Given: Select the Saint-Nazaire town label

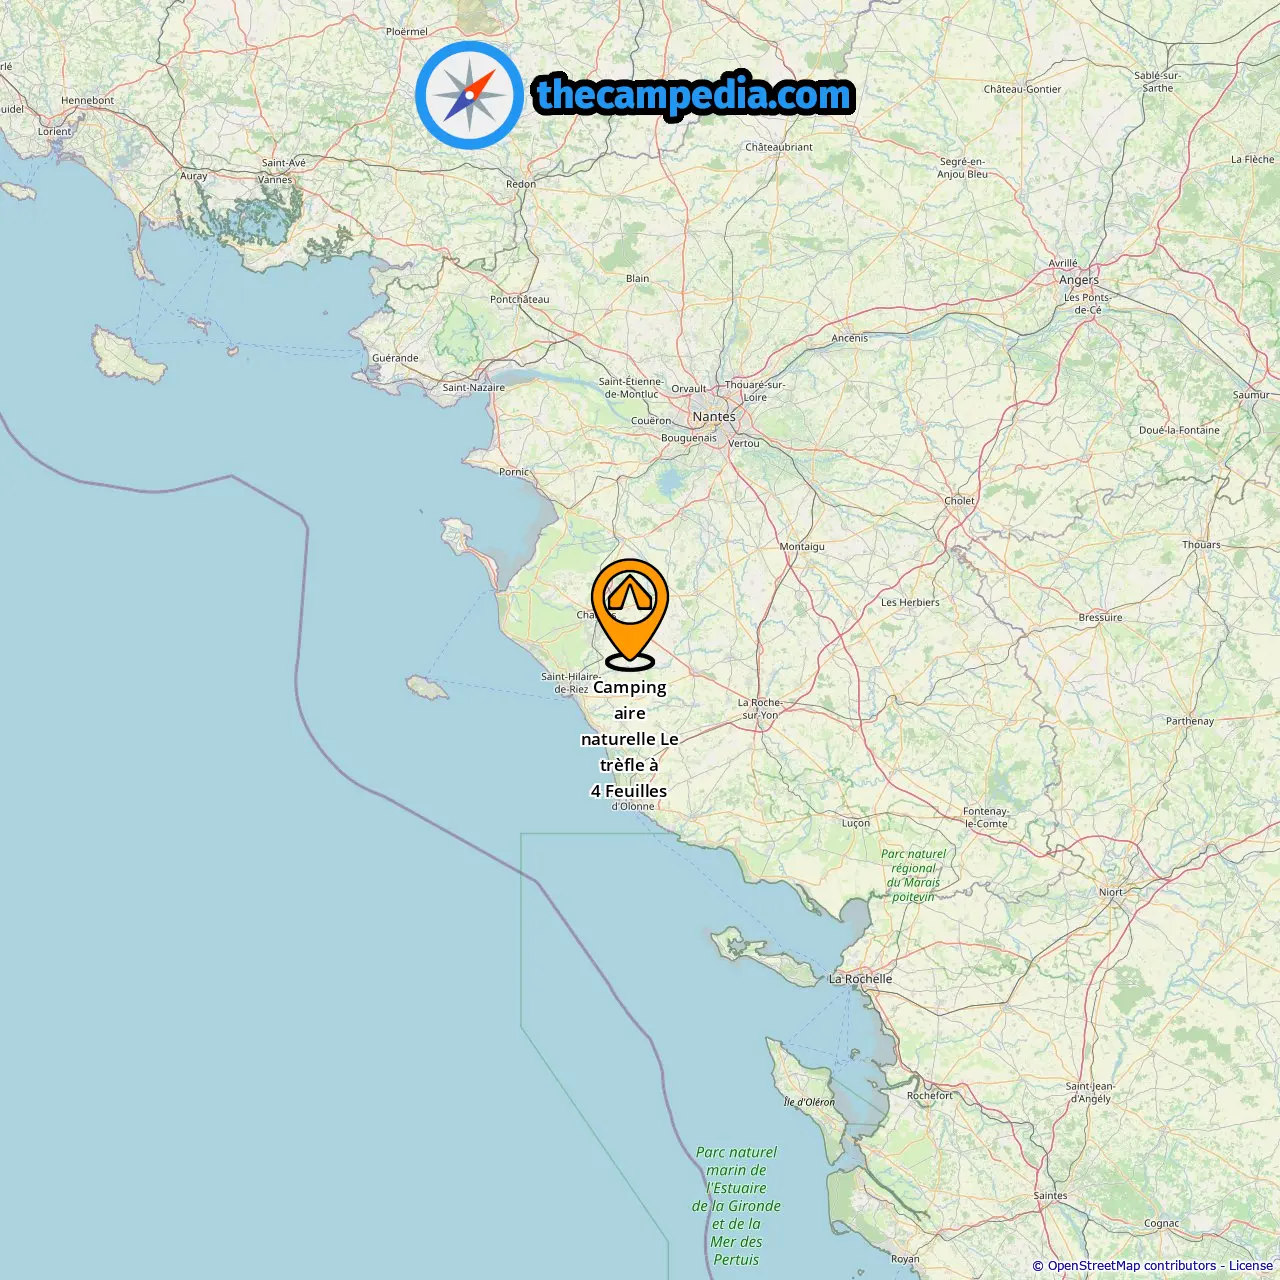Looking at the screenshot, I should pyautogui.click(x=474, y=388).
